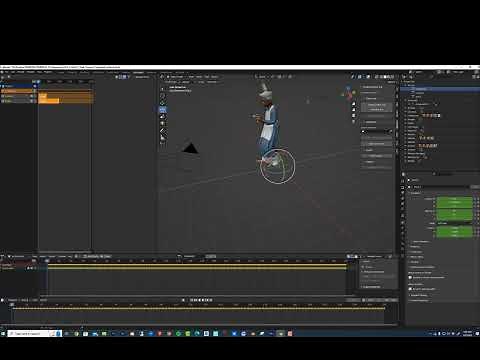Select the black camera object in viewport
Viewport: 480px width, 360px height.
pos(191,148)
